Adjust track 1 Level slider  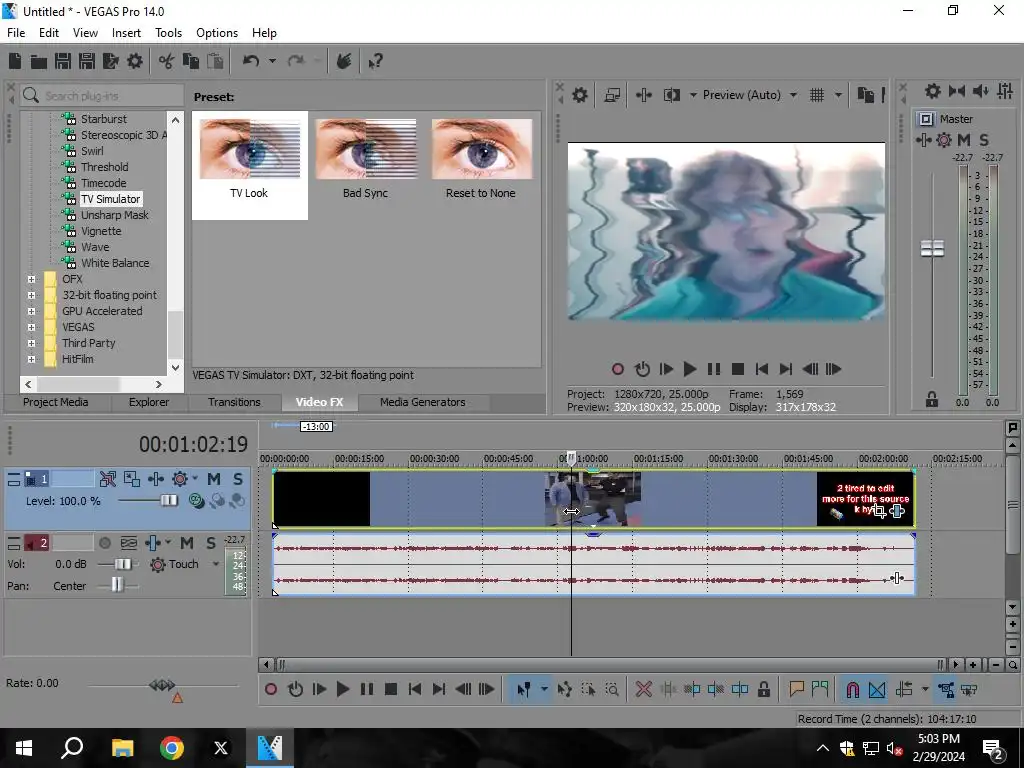pyautogui.click(x=168, y=501)
